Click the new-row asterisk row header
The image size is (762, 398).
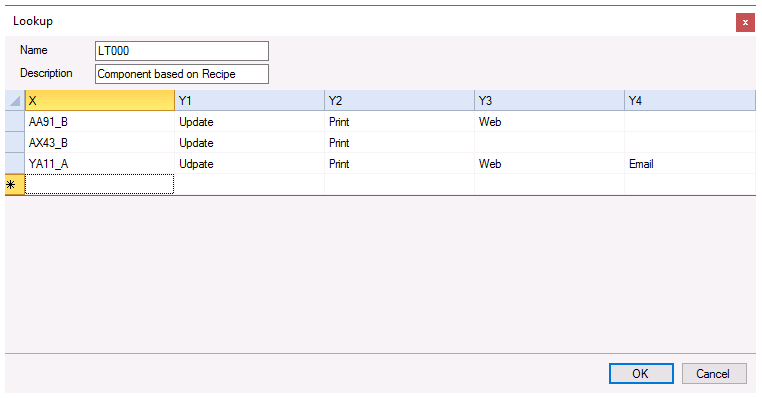[15, 184]
